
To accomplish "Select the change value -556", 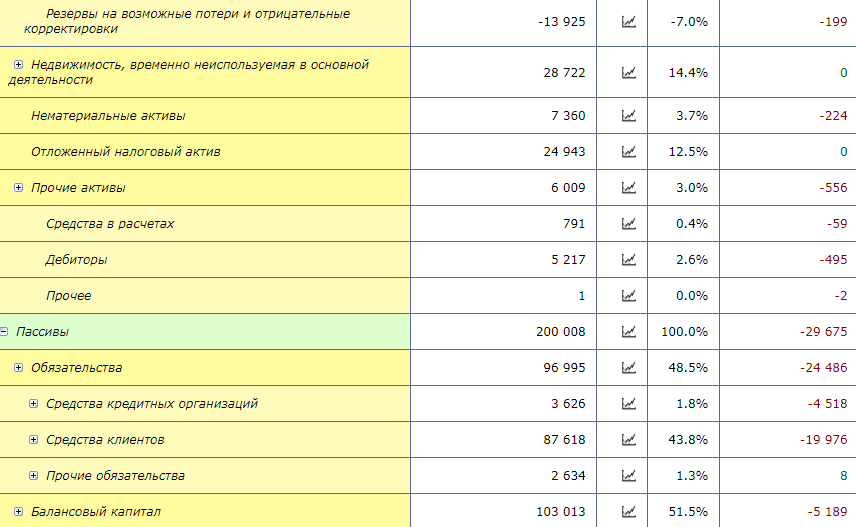I will coord(834,188).
